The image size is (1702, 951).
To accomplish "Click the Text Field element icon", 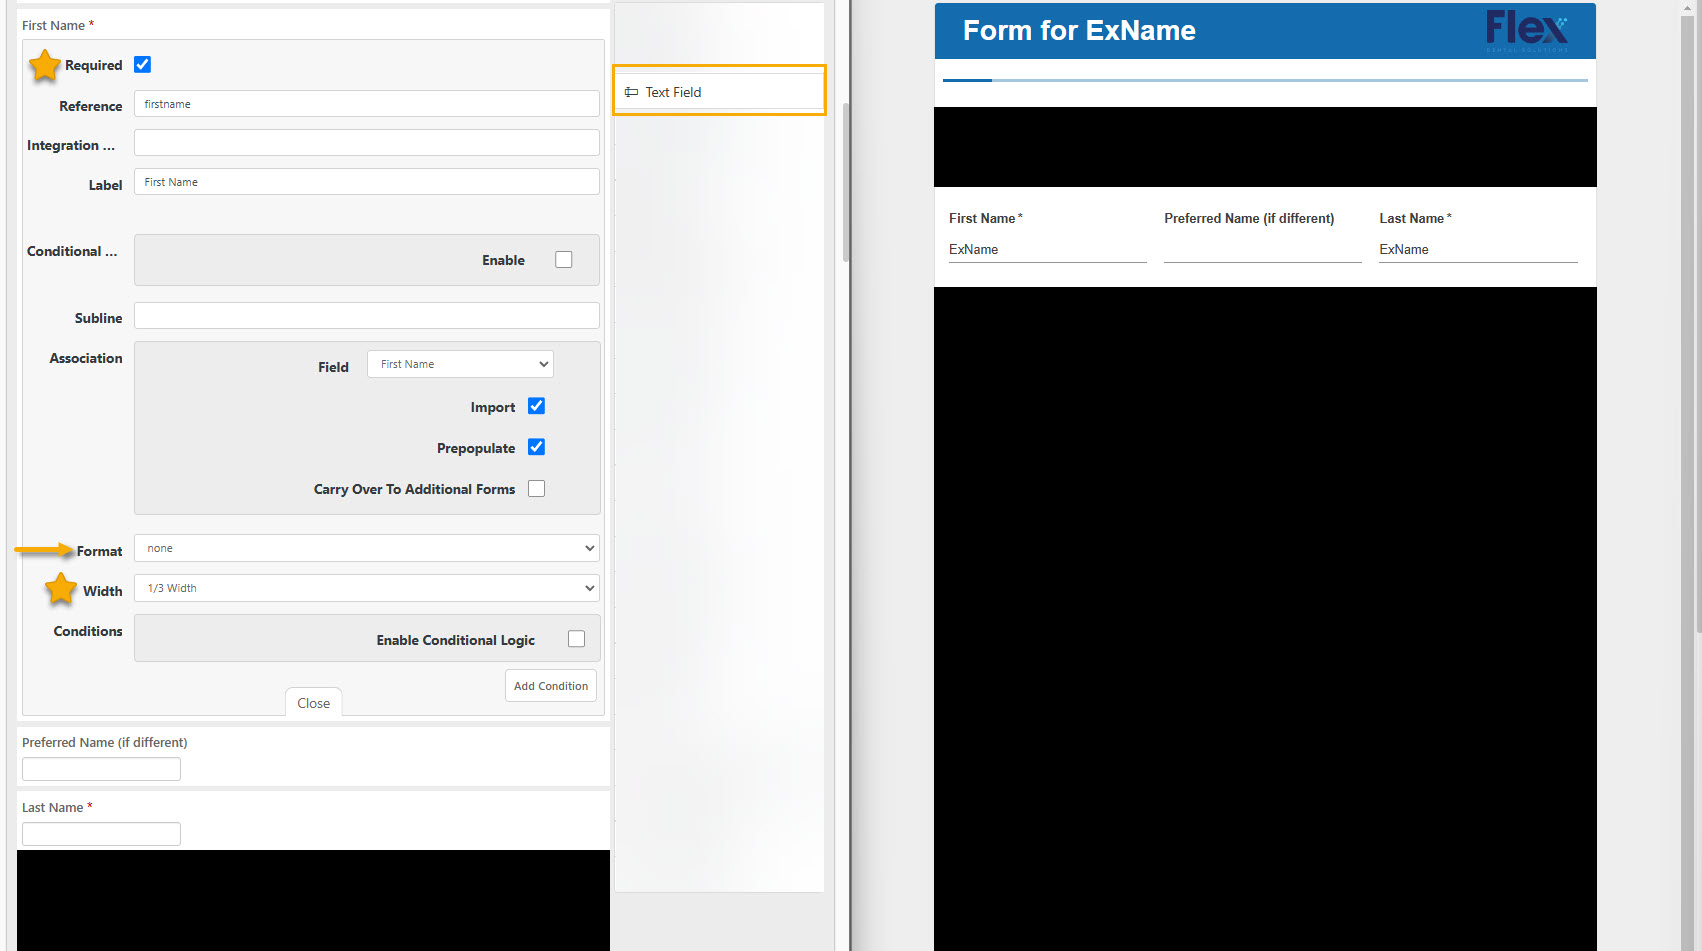I will pos(631,92).
